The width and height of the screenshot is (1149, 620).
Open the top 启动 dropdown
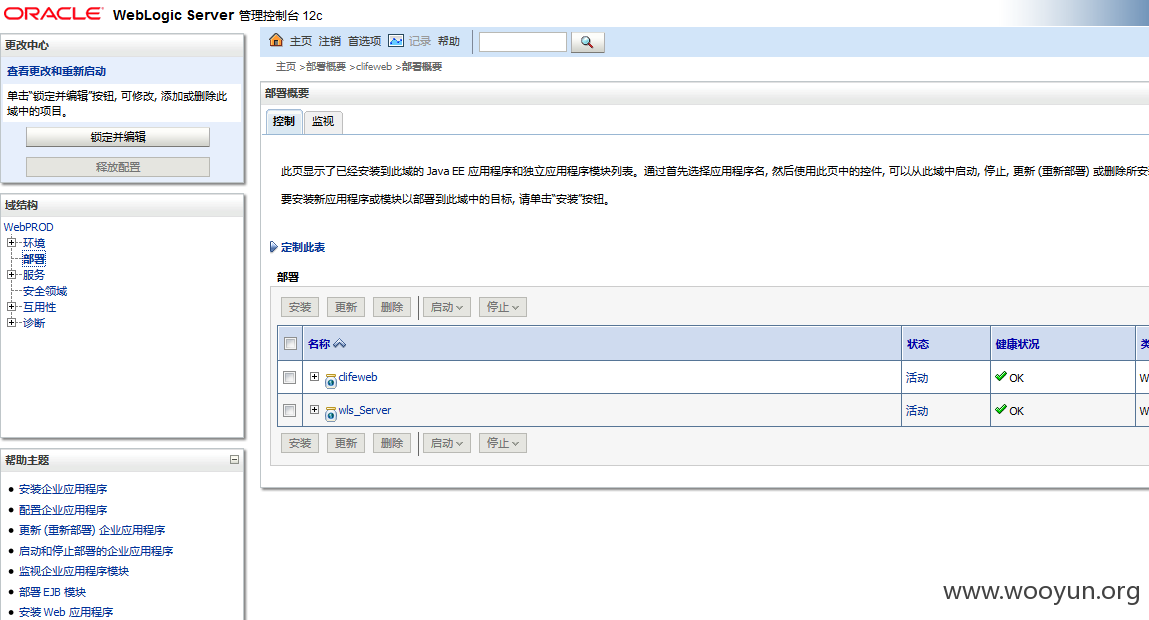[447, 307]
